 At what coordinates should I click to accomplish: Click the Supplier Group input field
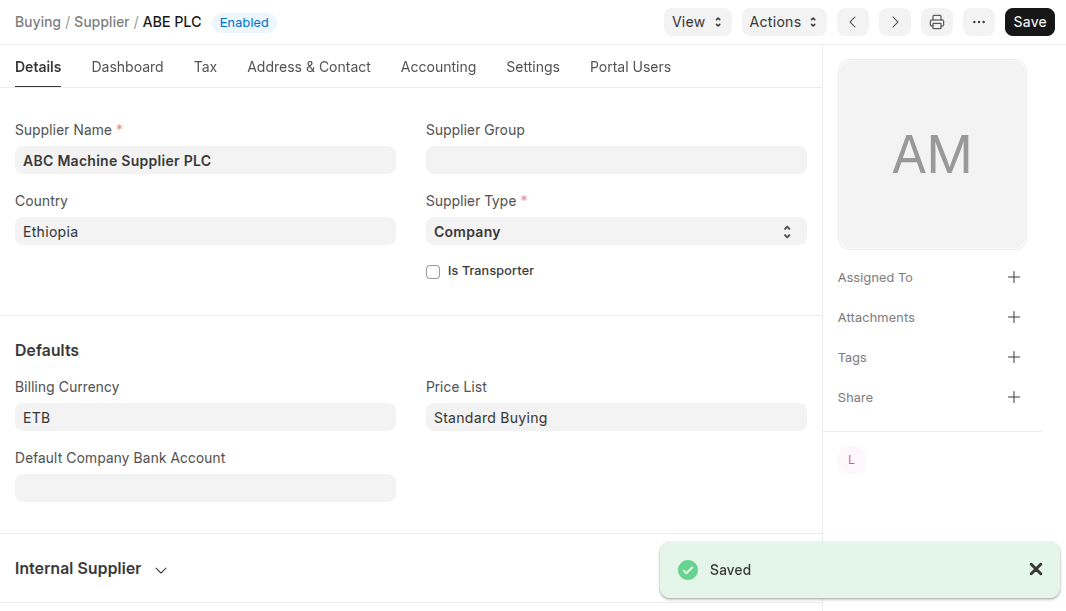click(615, 161)
